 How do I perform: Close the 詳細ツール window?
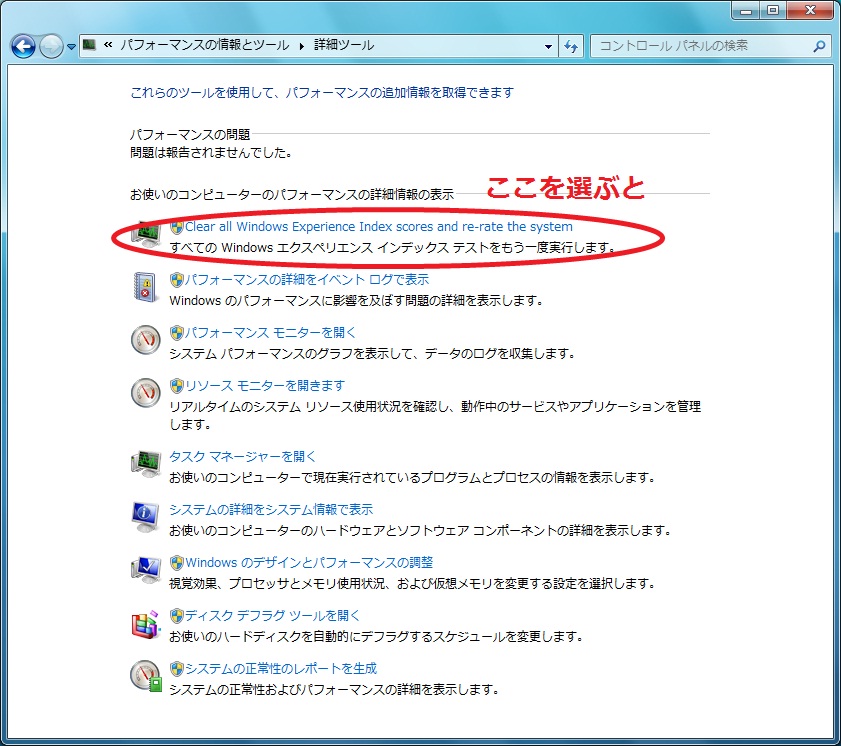[x=810, y=10]
